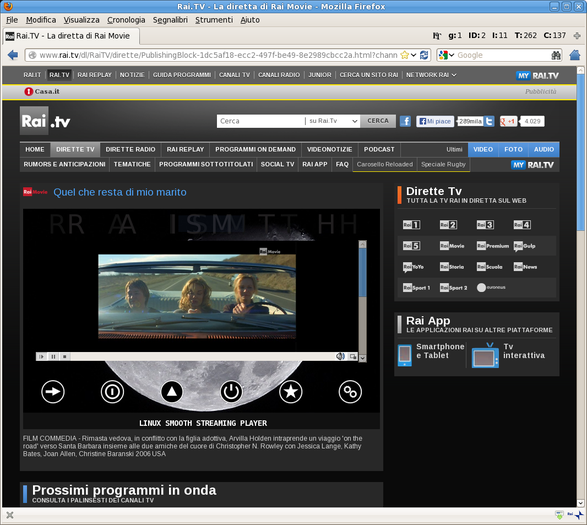Stop the embedded video player
Image resolution: width=587 pixels, height=525 pixels.
pos(64,356)
